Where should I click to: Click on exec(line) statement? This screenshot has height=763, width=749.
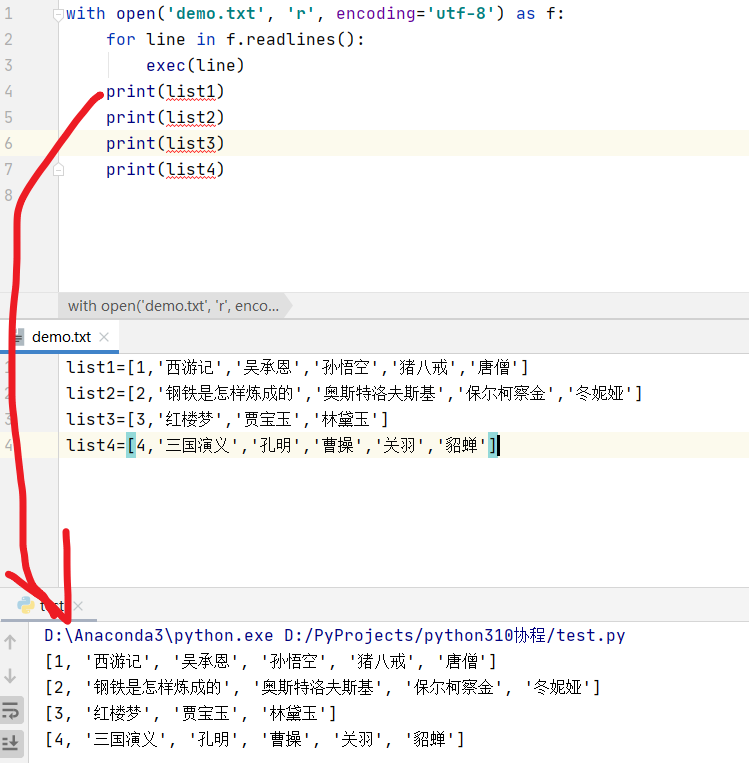pyautogui.click(x=195, y=65)
